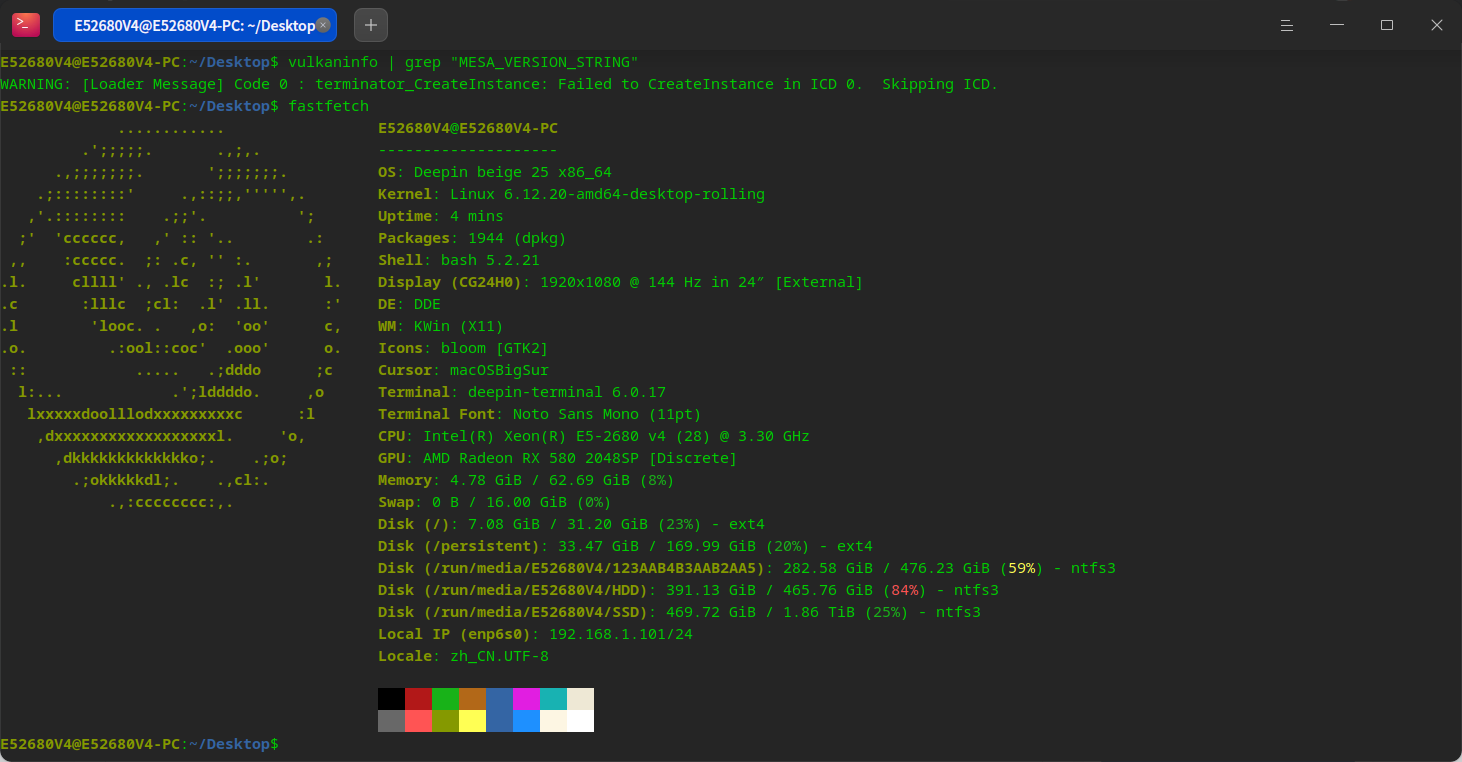The image size is (1462, 762).
Task: Click the Local IP 192.168.1.101/24 line
Action: pos(535,634)
